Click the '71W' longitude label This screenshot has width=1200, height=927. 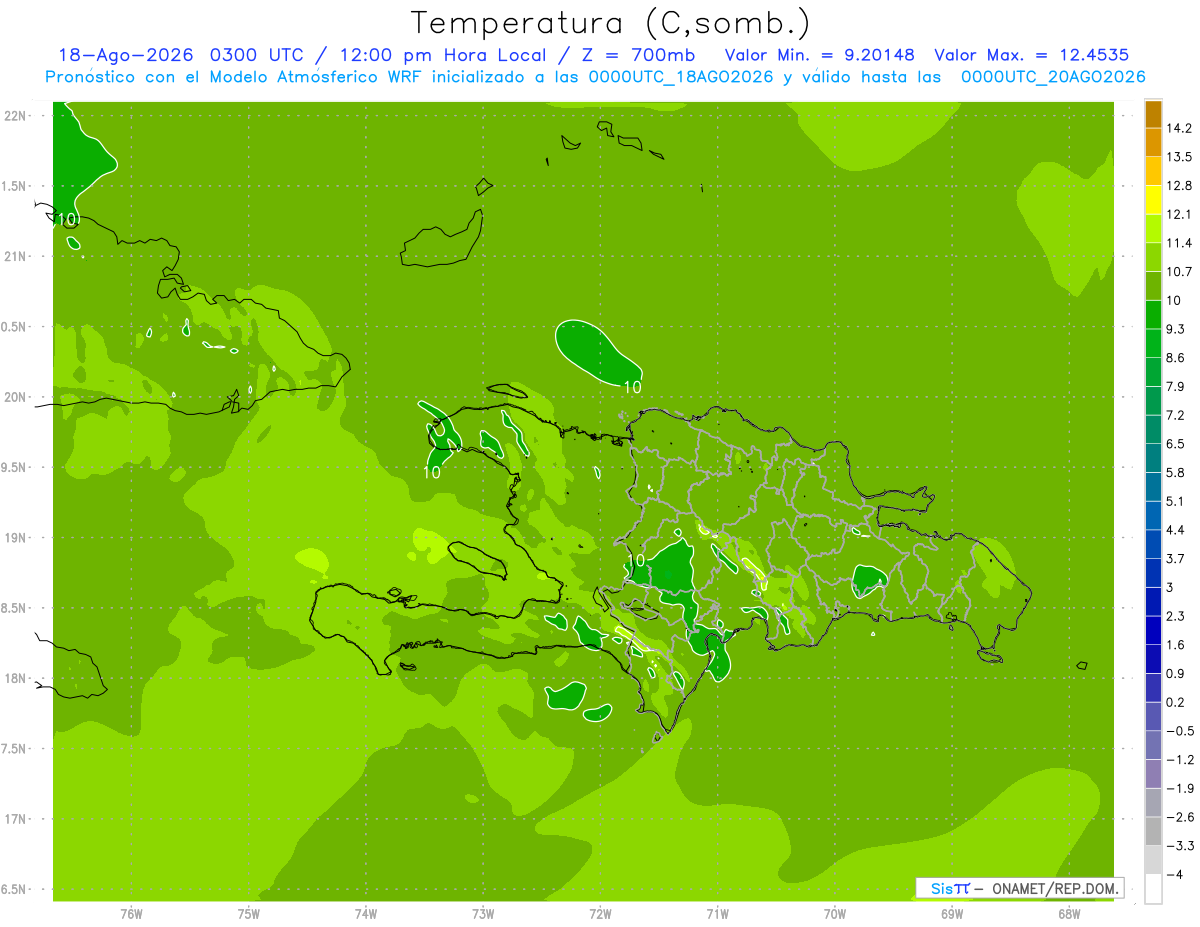pyautogui.click(x=717, y=914)
